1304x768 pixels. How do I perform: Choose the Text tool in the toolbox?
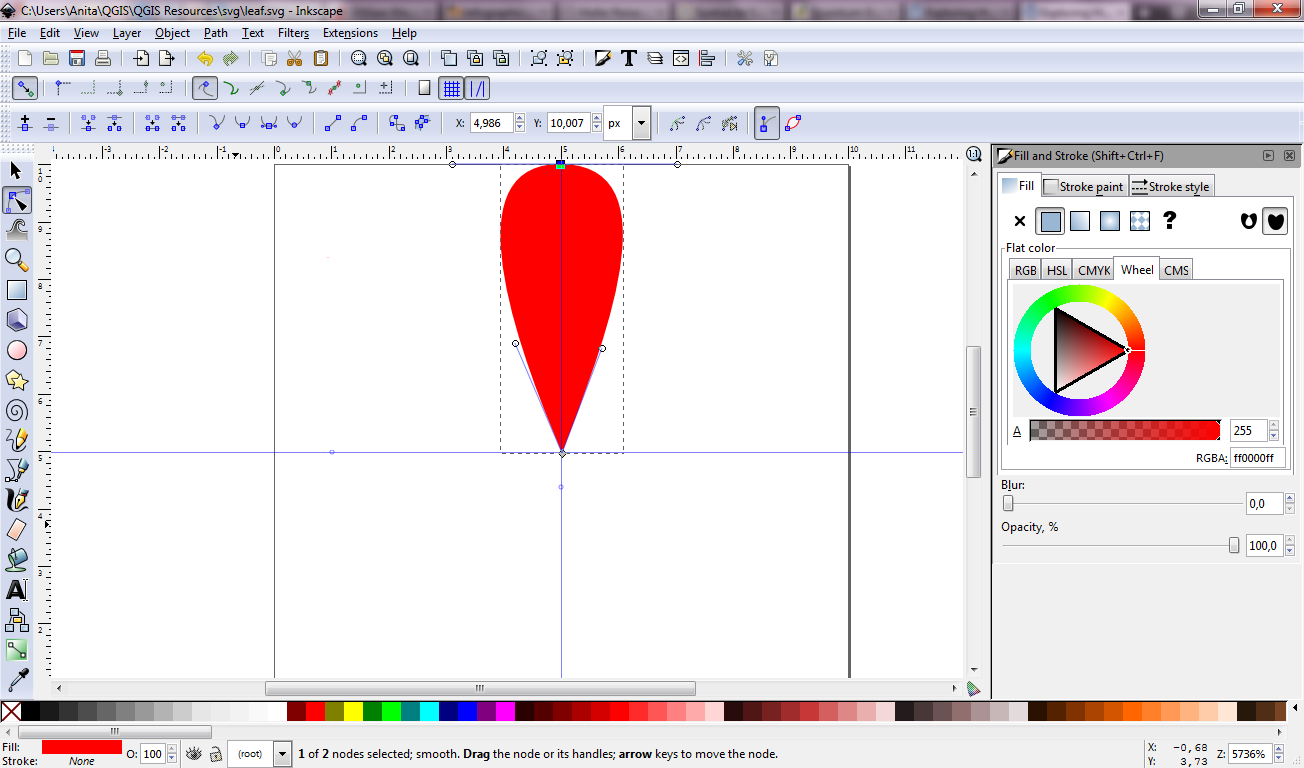coord(17,590)
